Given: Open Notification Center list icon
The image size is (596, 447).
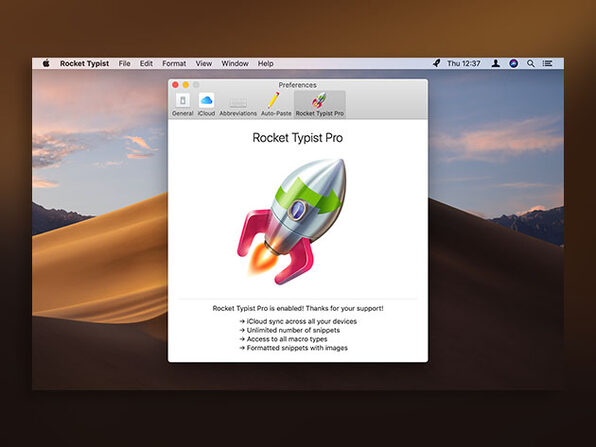Looking at the screenshot, I should [x=547, y=63].
